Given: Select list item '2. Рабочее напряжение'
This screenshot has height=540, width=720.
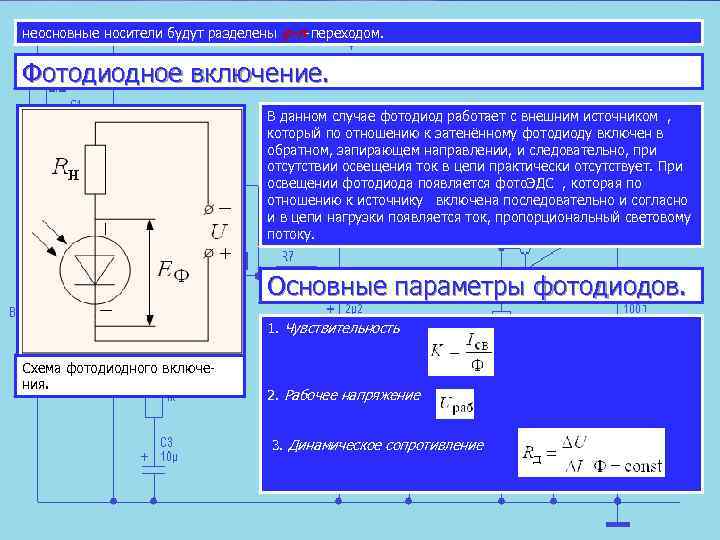Looking at the screenshot, I should [344, 395].
